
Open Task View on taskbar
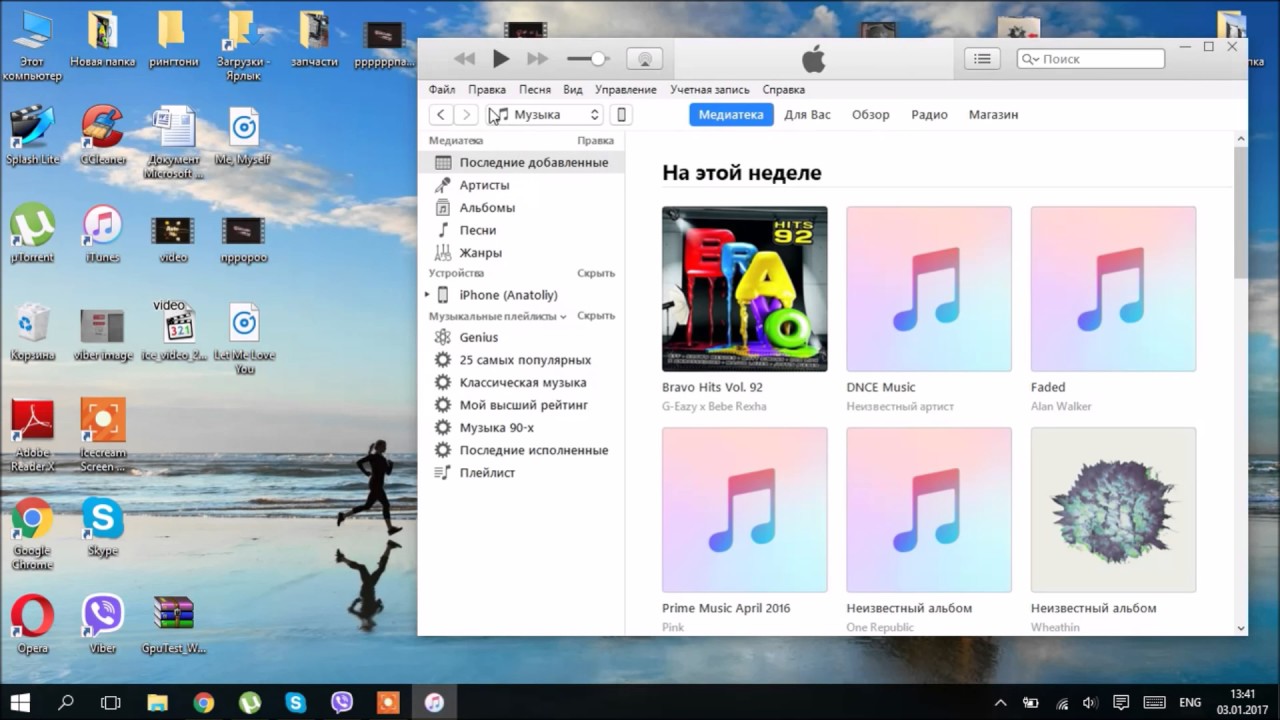pos(111,702)
